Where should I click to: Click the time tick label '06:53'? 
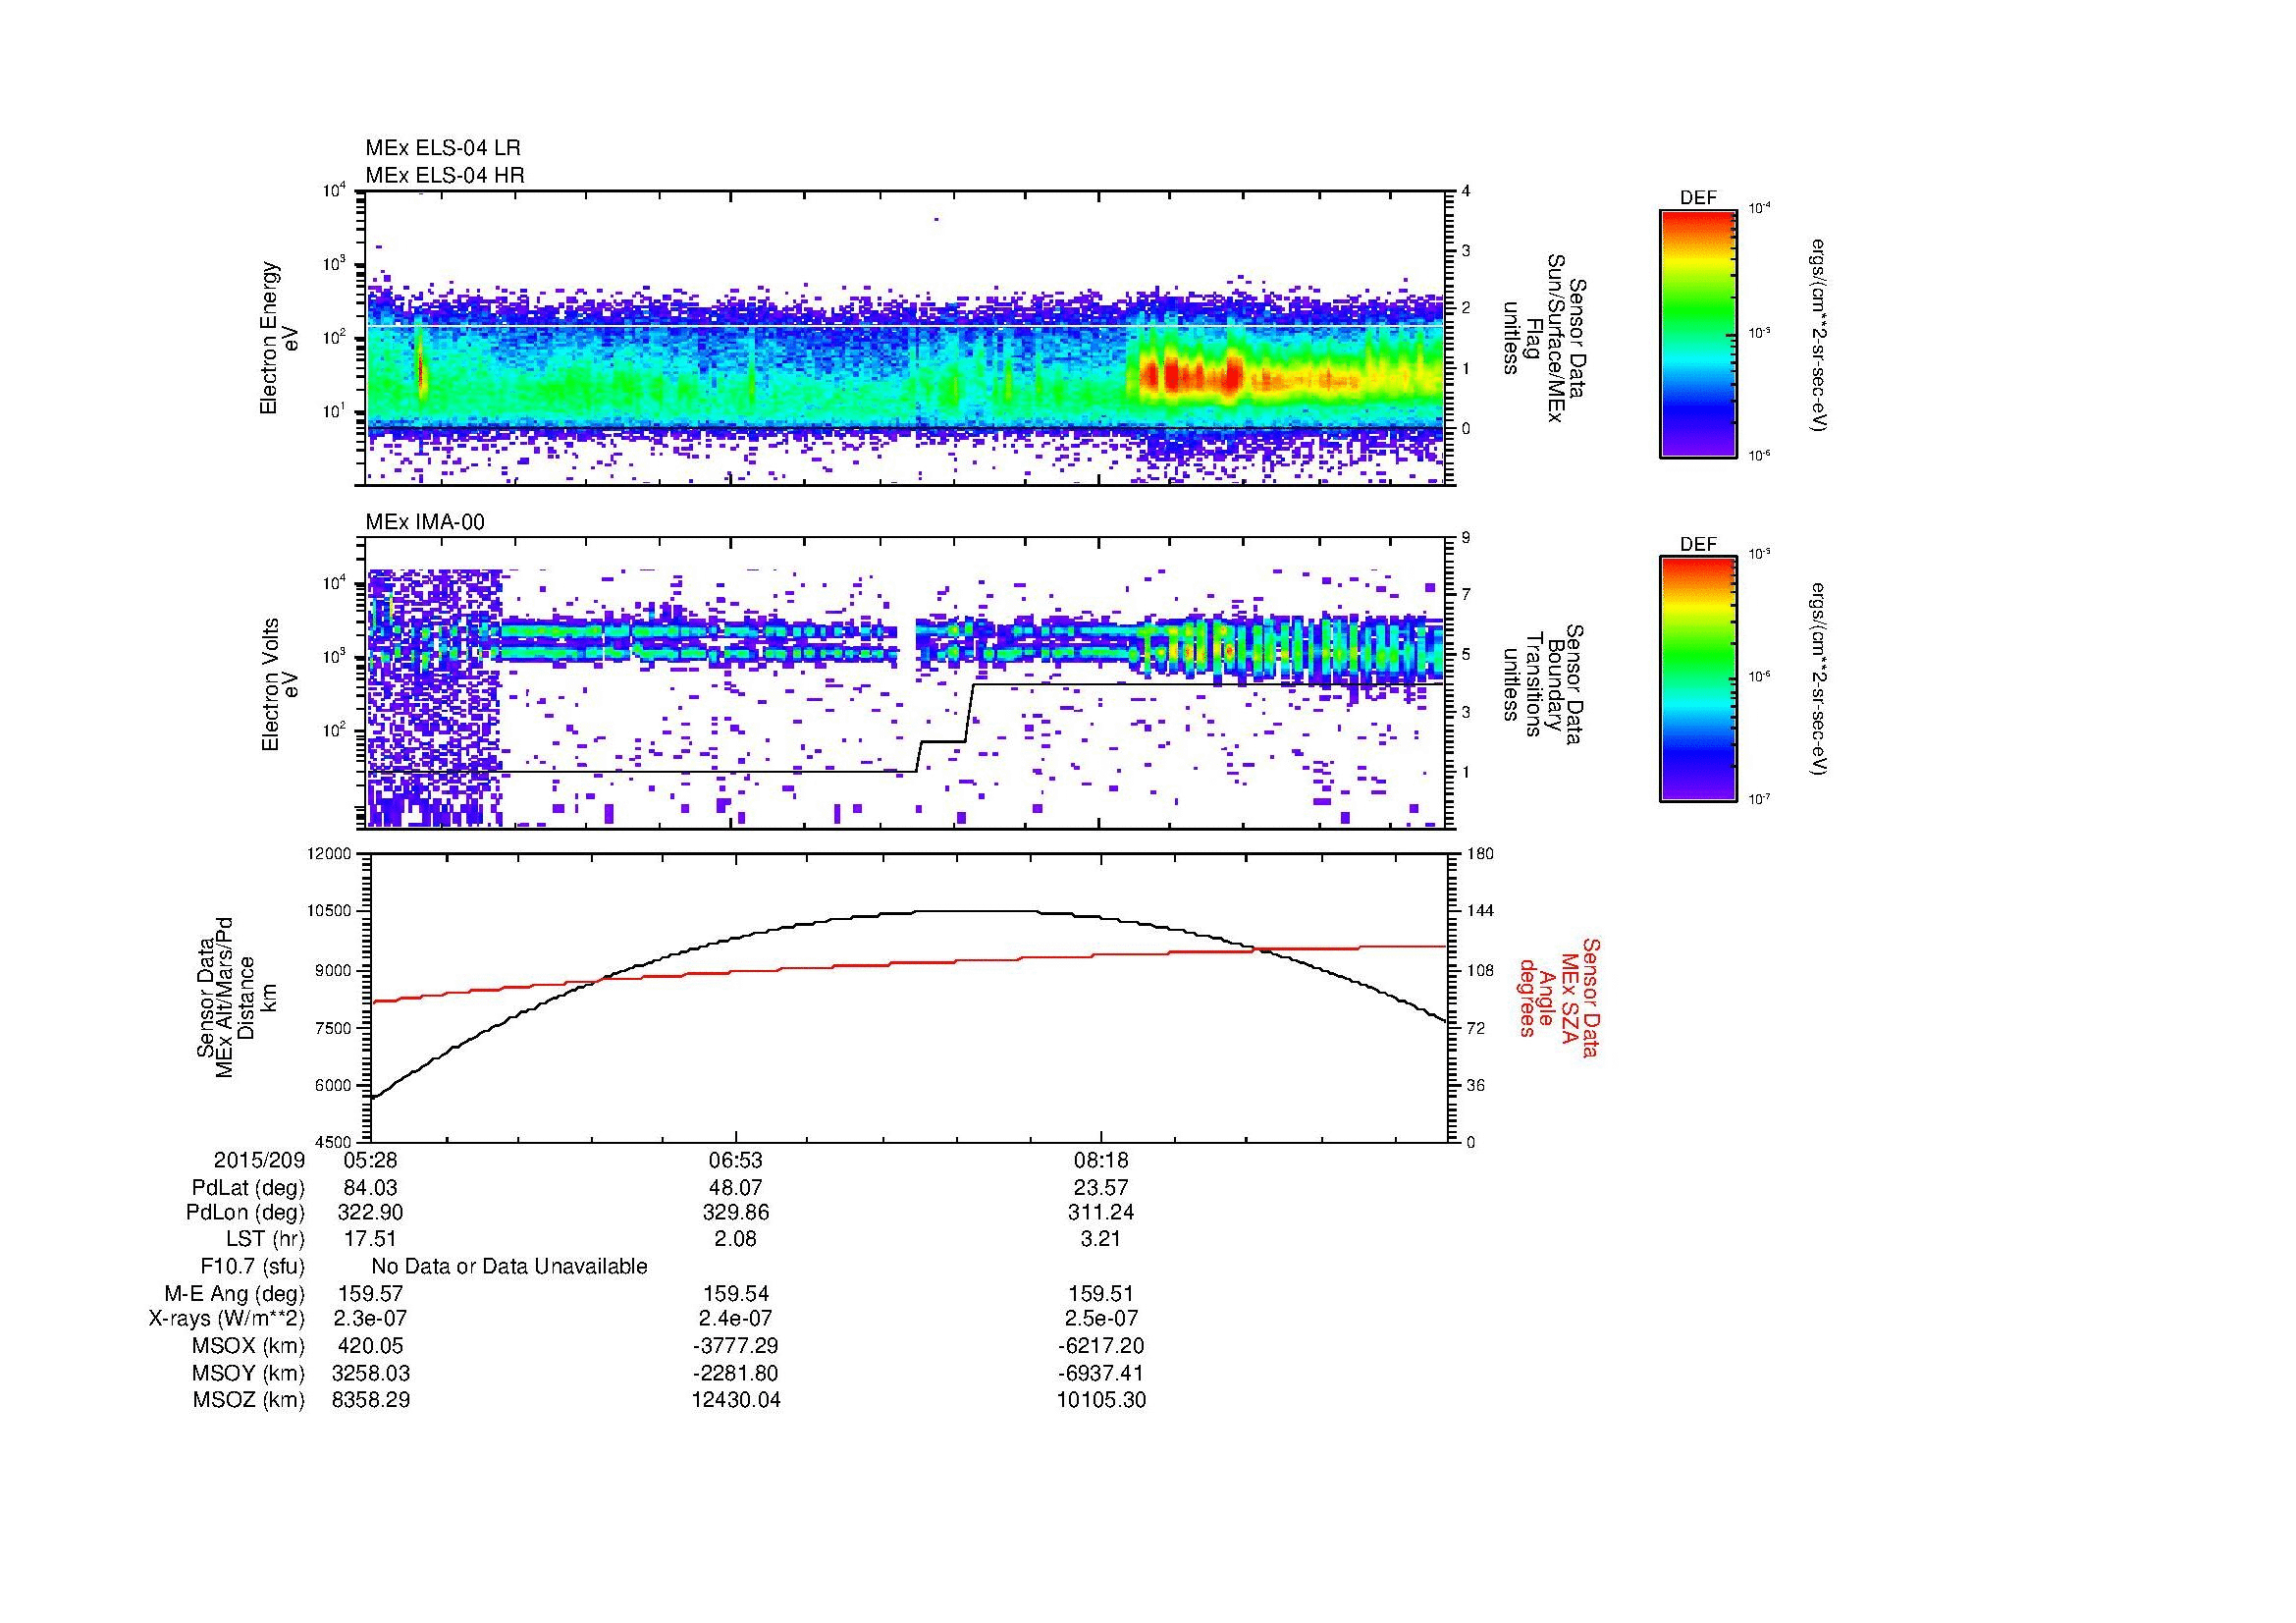tap(735, 1160)
